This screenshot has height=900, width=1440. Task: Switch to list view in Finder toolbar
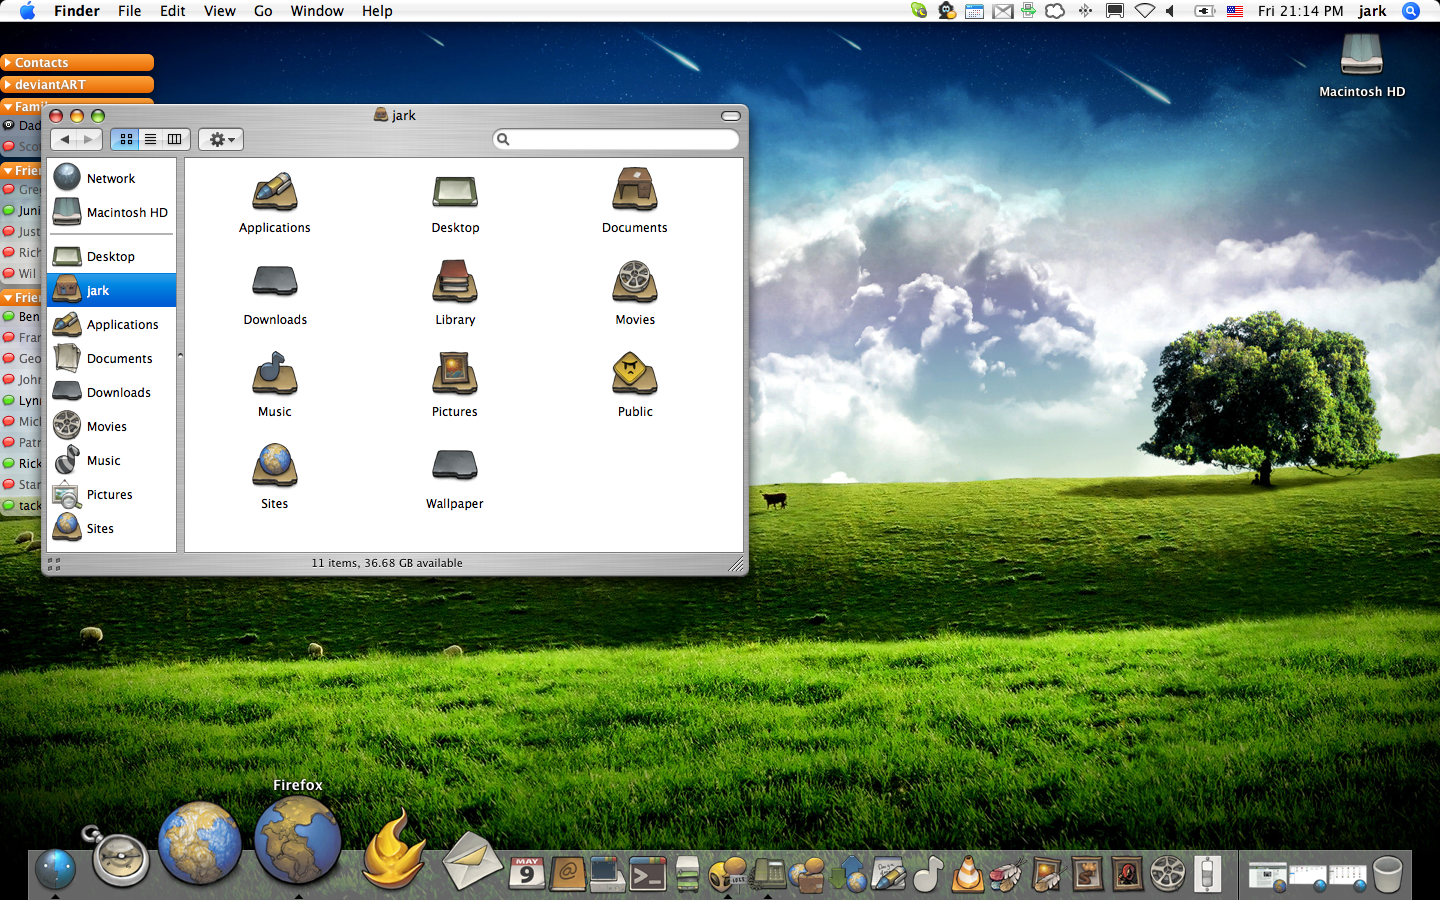click(150, 140)
